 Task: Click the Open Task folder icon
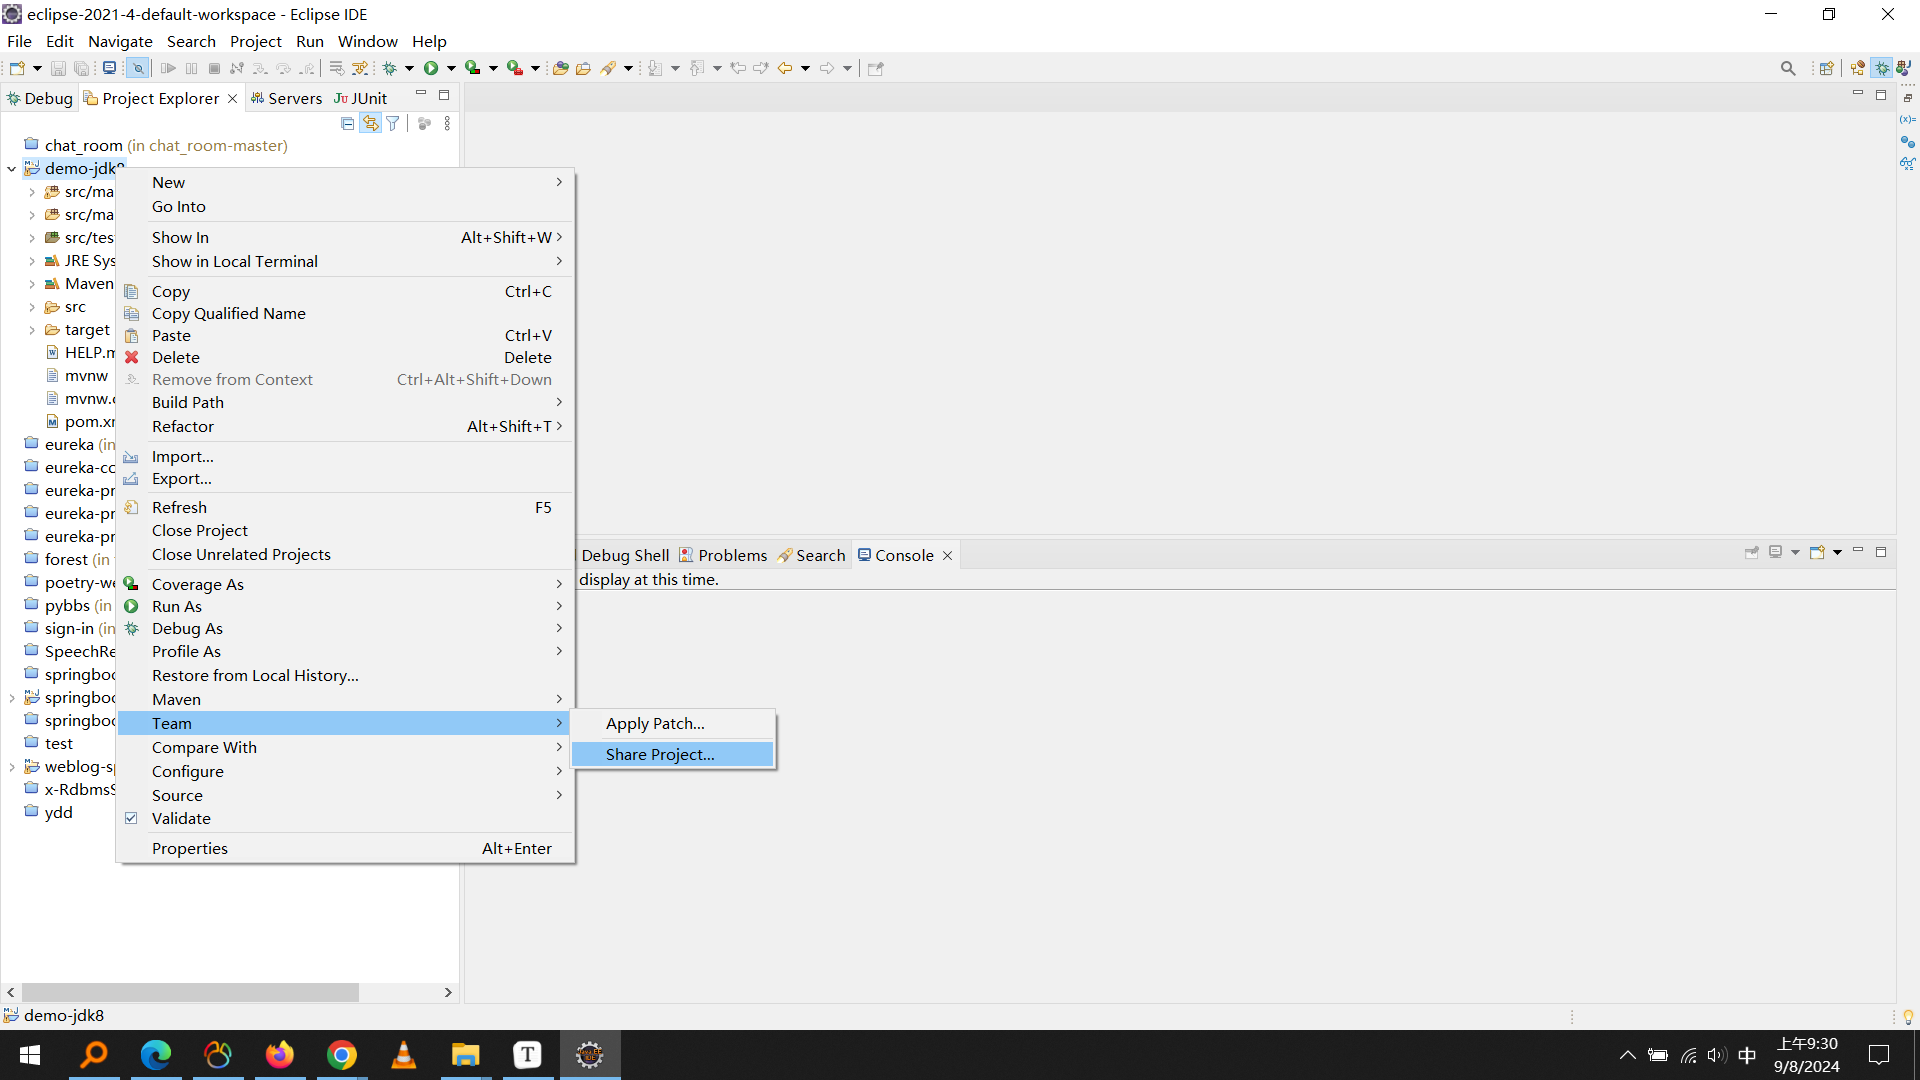[583, 68]
